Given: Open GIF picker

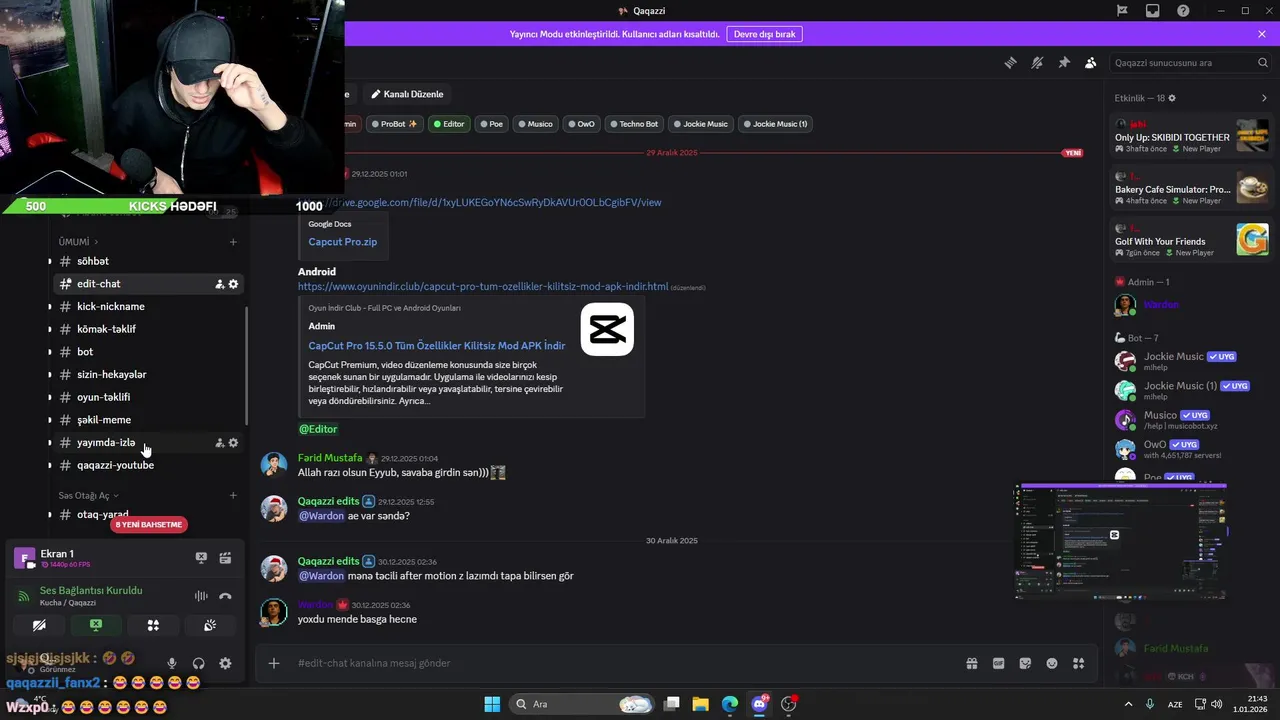Looking at the screenshot, I should pyautogui.click(x=998, y=663).
